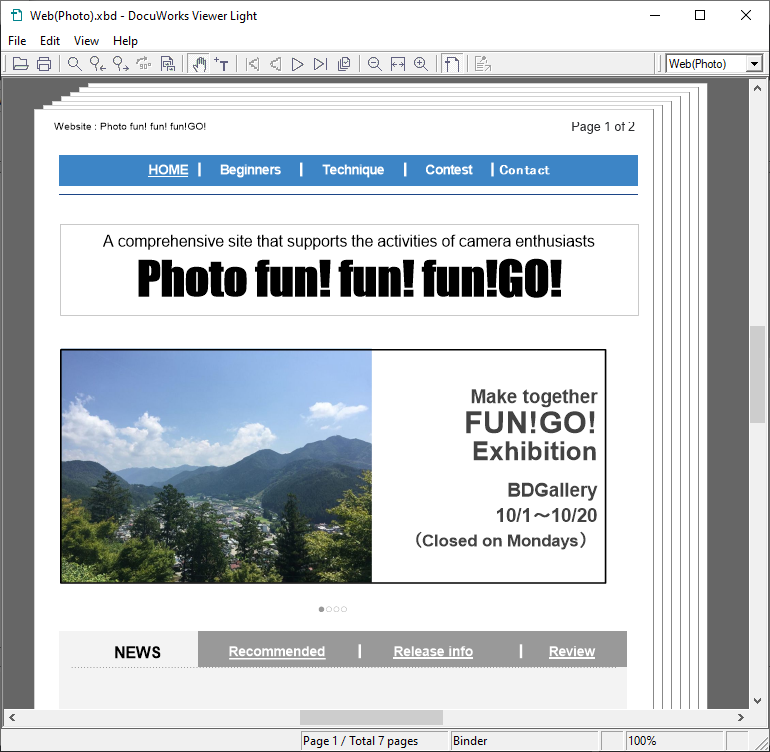
Task: Open the Edit menu
Action: pyautogui.click(x=50, y=41)
